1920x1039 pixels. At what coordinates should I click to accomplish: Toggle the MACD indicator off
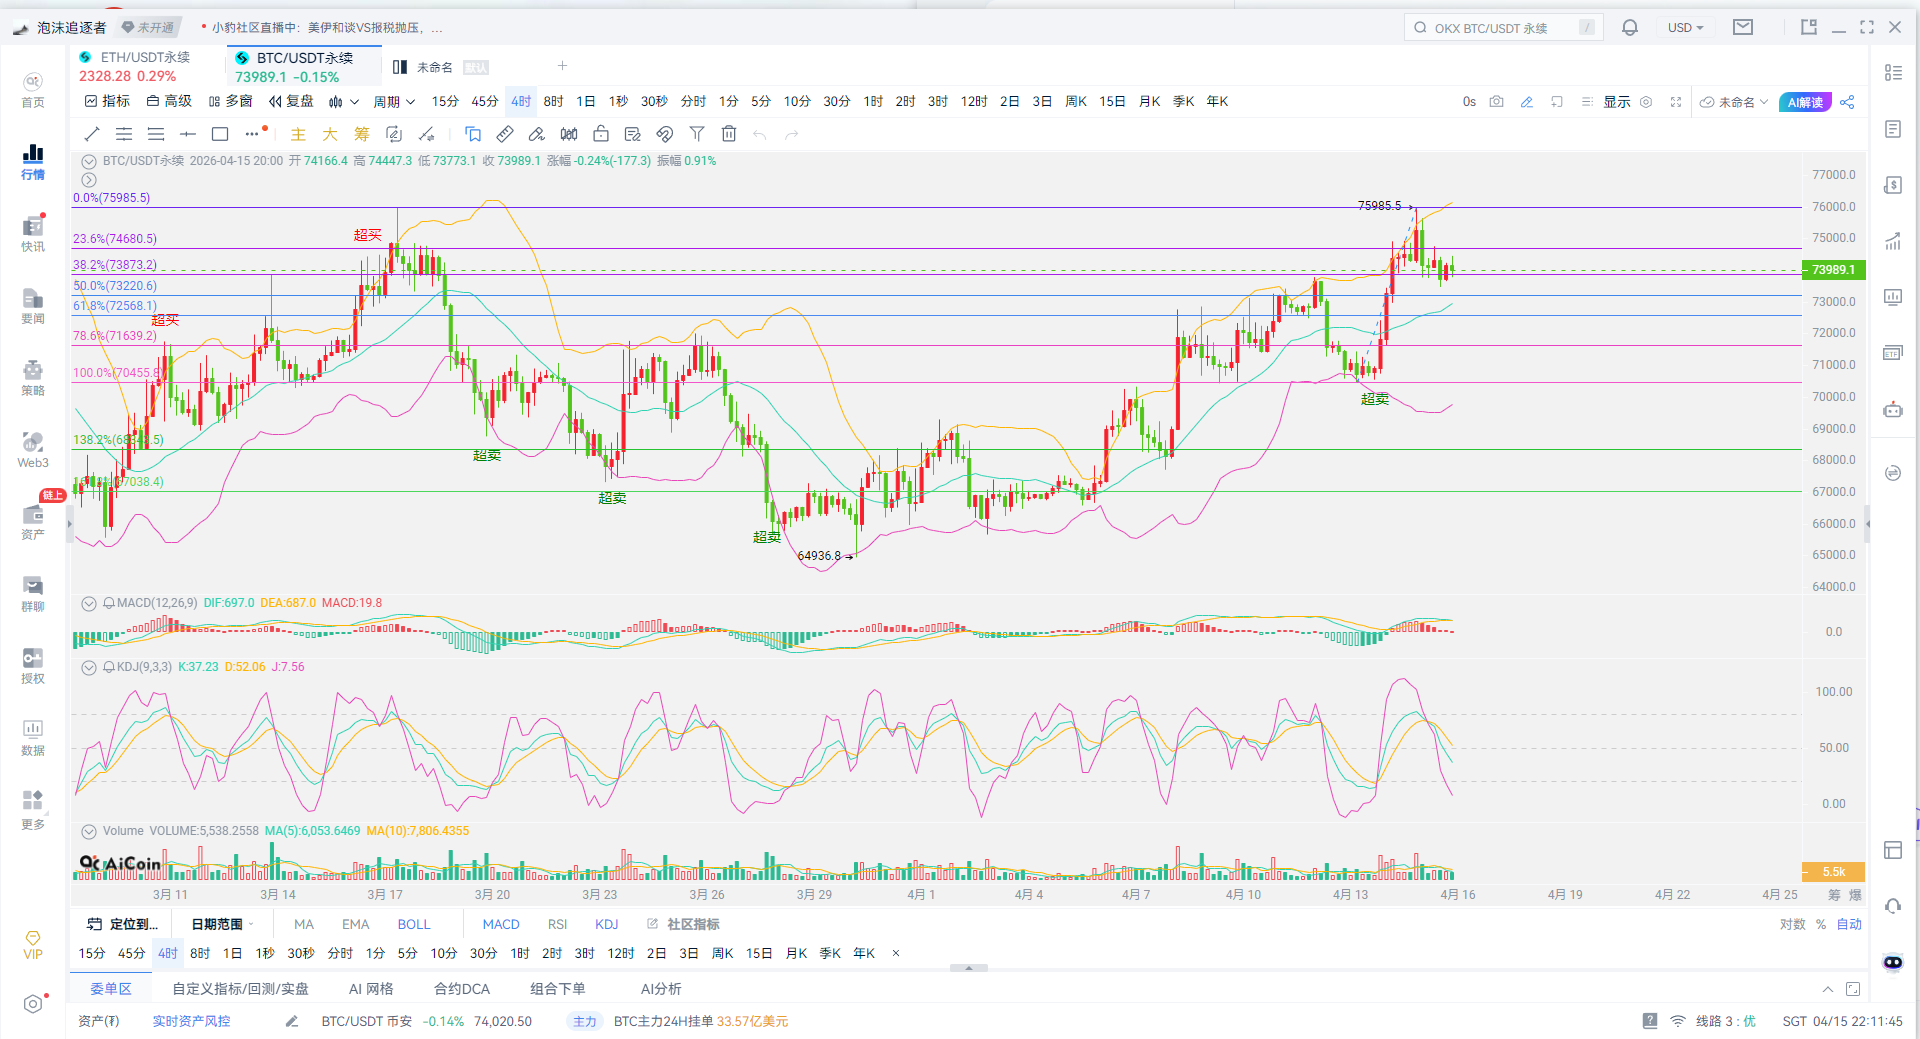click(x=501, y=924)
